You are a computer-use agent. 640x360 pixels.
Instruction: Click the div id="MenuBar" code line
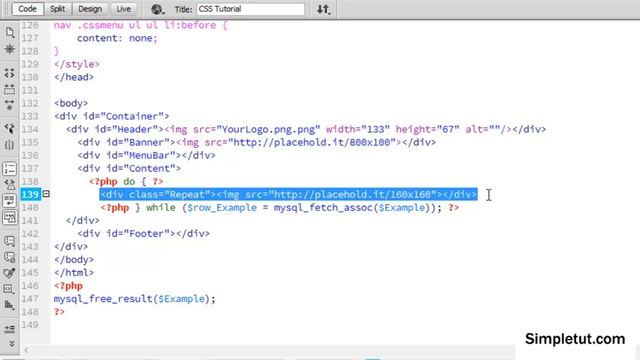click(x=147, y=155)
